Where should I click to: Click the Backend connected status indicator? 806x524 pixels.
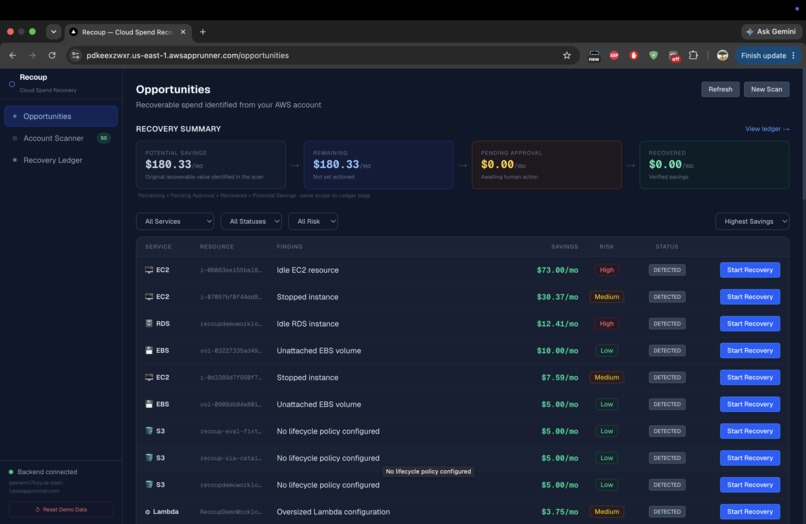[43, 472]
